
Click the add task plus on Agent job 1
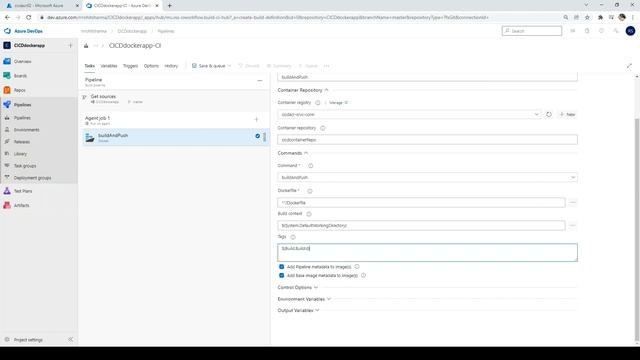click(256, 120)
